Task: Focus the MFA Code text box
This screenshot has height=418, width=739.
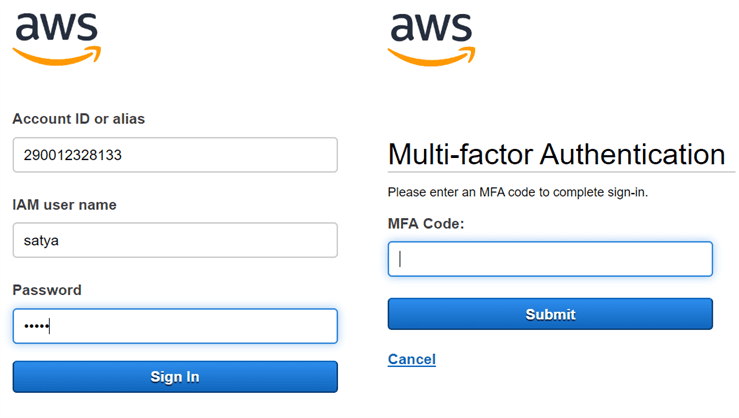Action: click(549, 259)
